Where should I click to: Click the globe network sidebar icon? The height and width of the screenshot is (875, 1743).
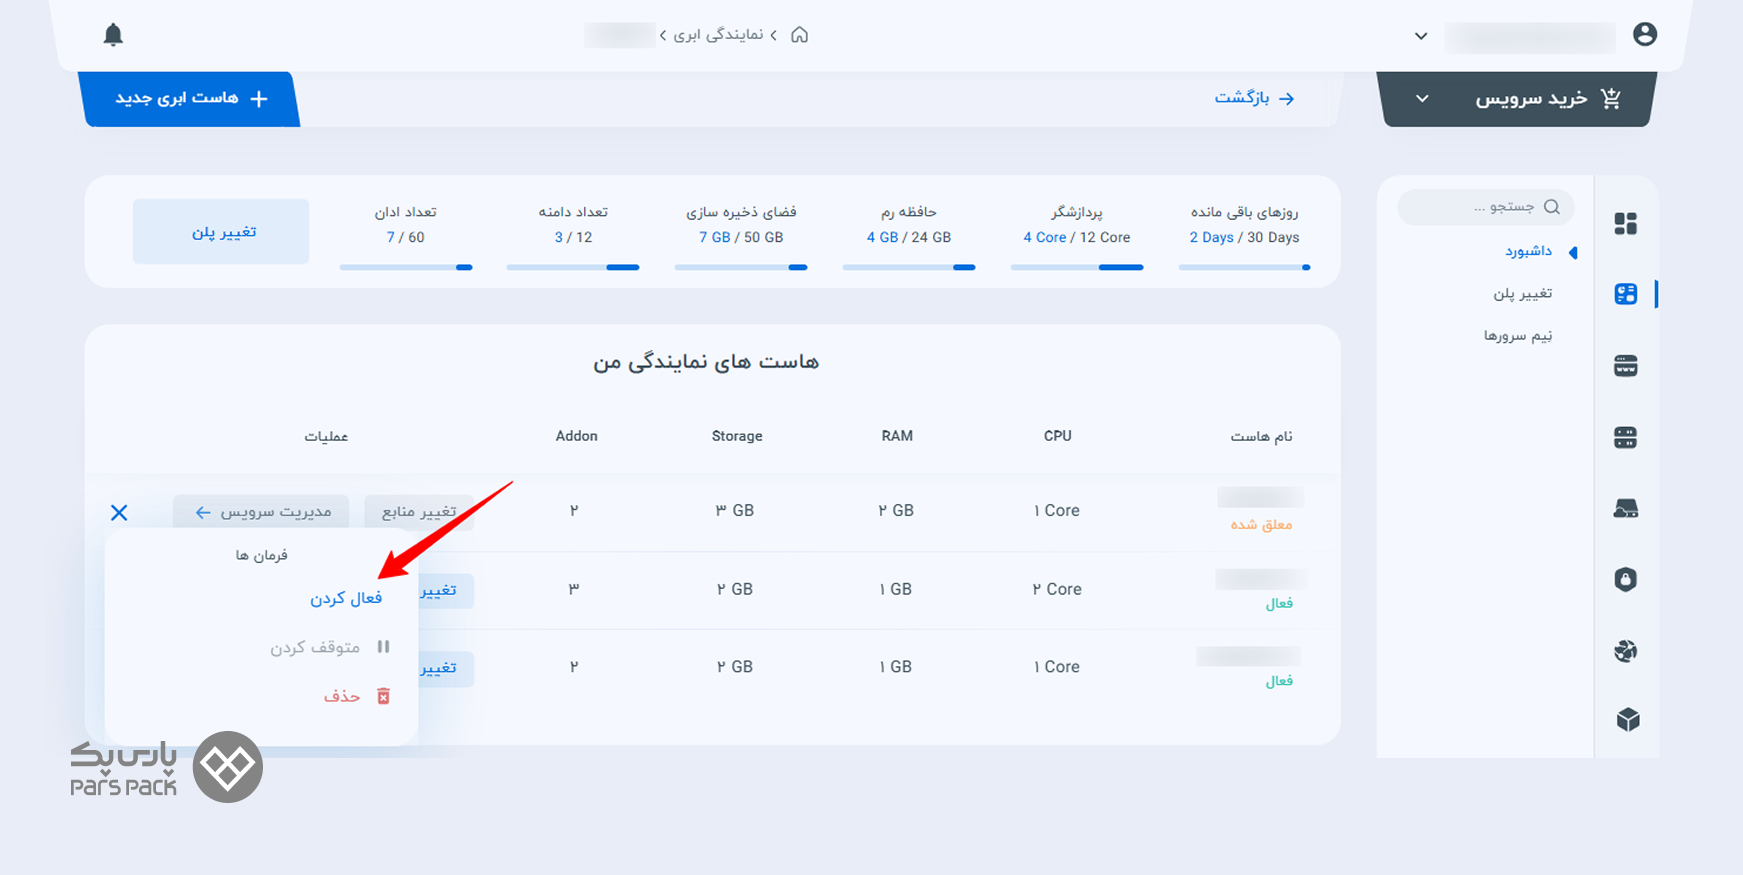pos(1625,651)
